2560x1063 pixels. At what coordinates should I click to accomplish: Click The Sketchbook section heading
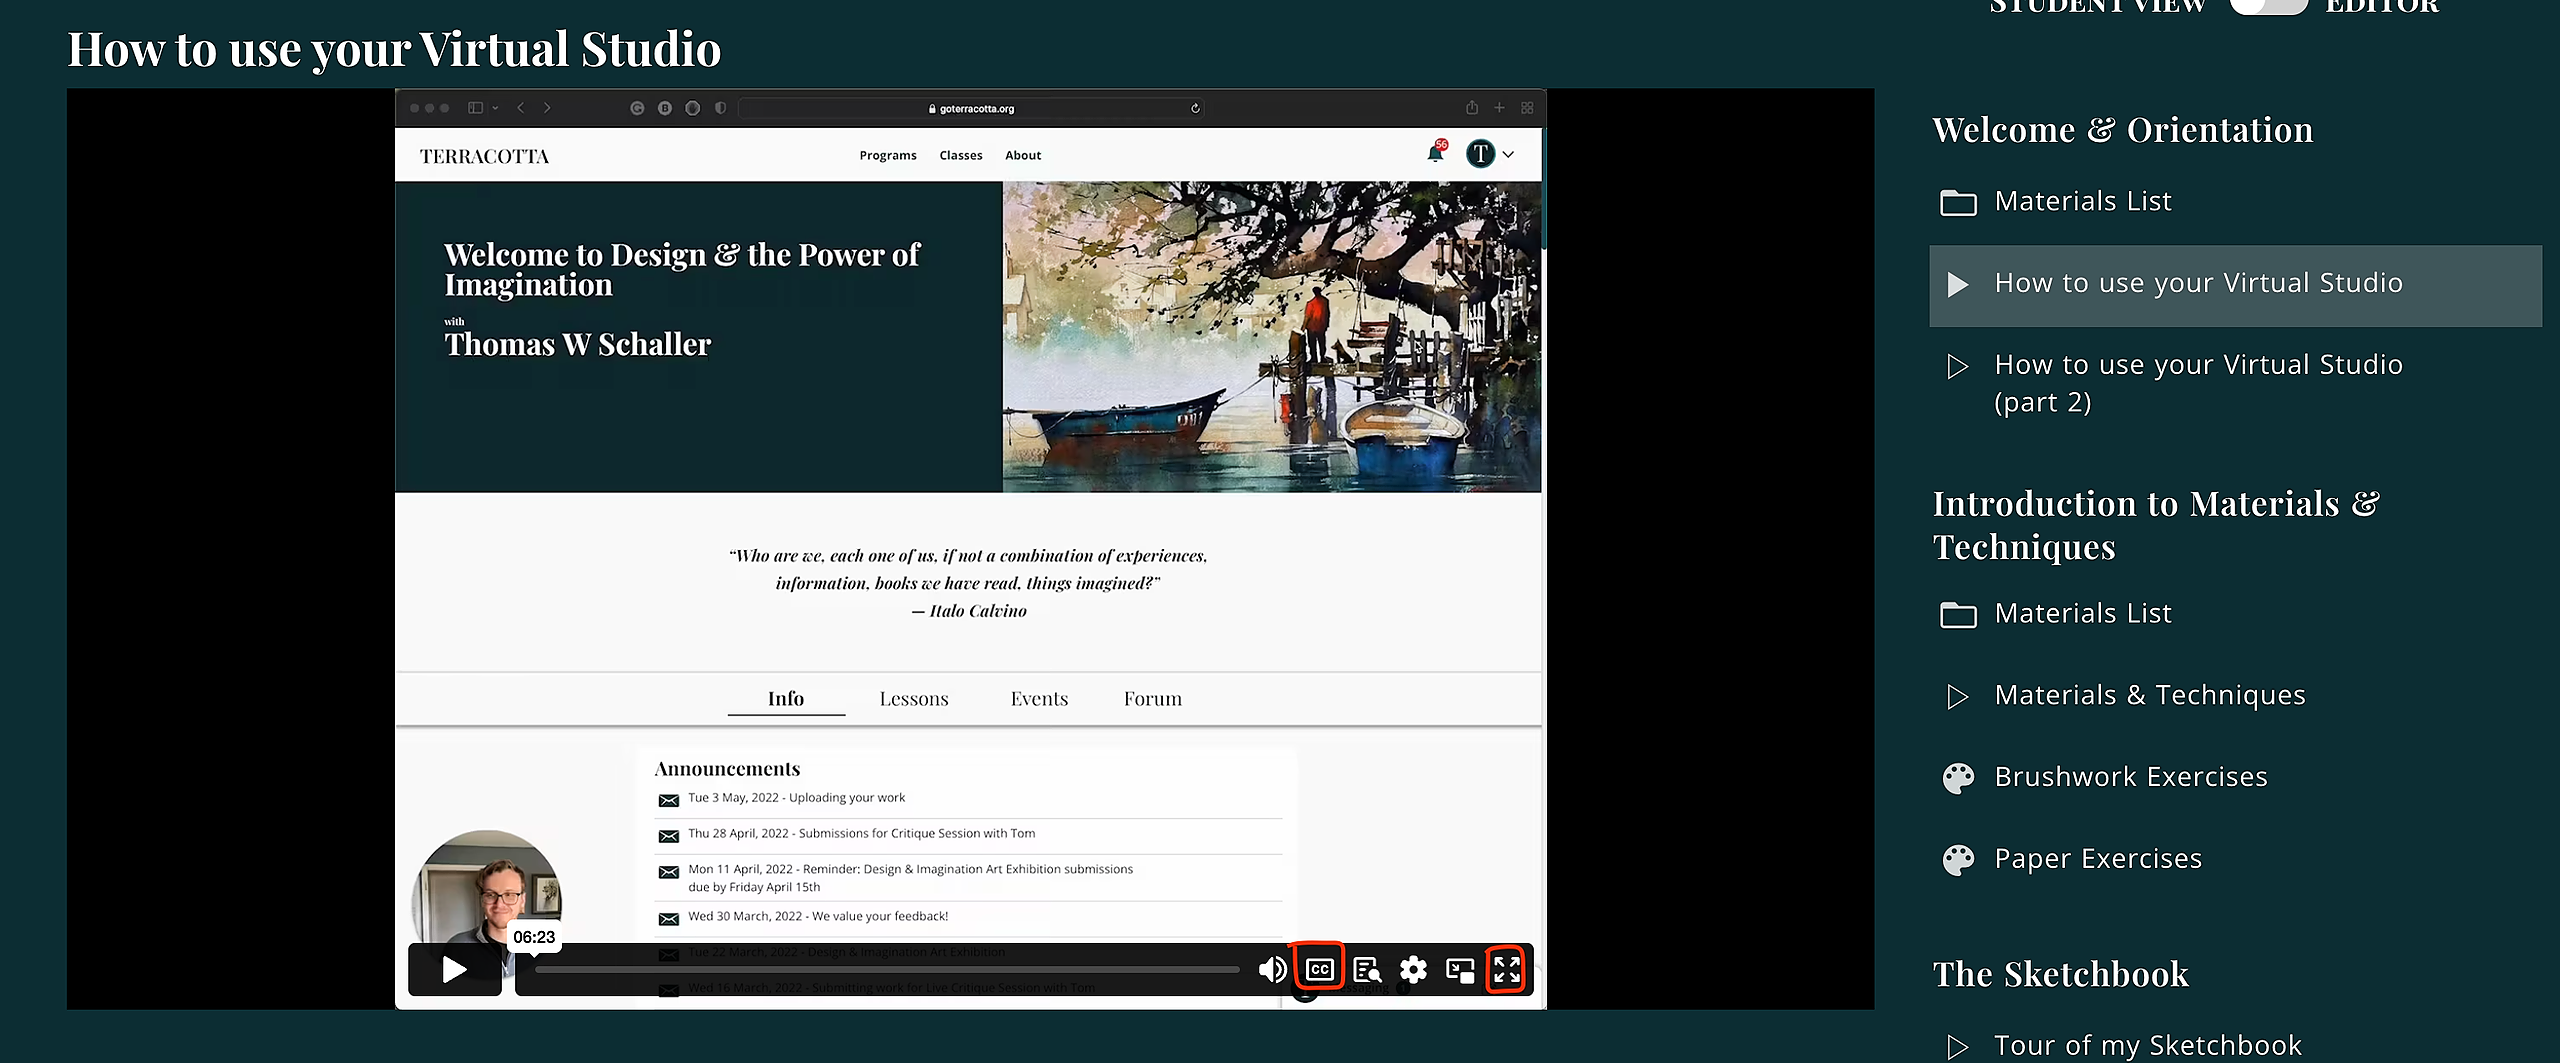[x=2060, y=974]
